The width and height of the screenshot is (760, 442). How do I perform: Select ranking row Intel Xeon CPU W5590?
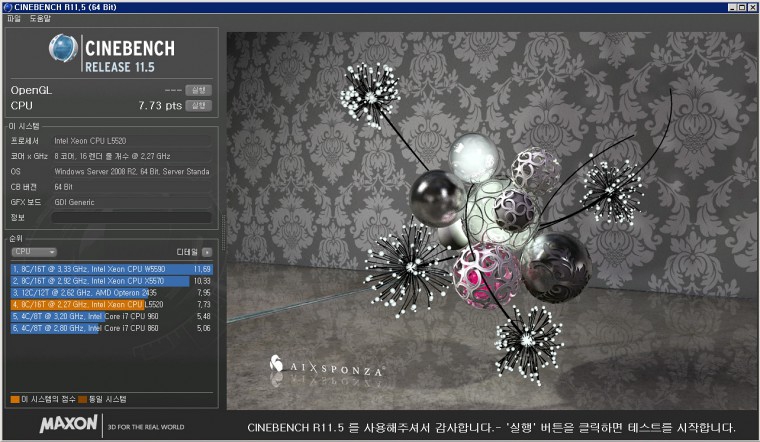tap(111, 269)
